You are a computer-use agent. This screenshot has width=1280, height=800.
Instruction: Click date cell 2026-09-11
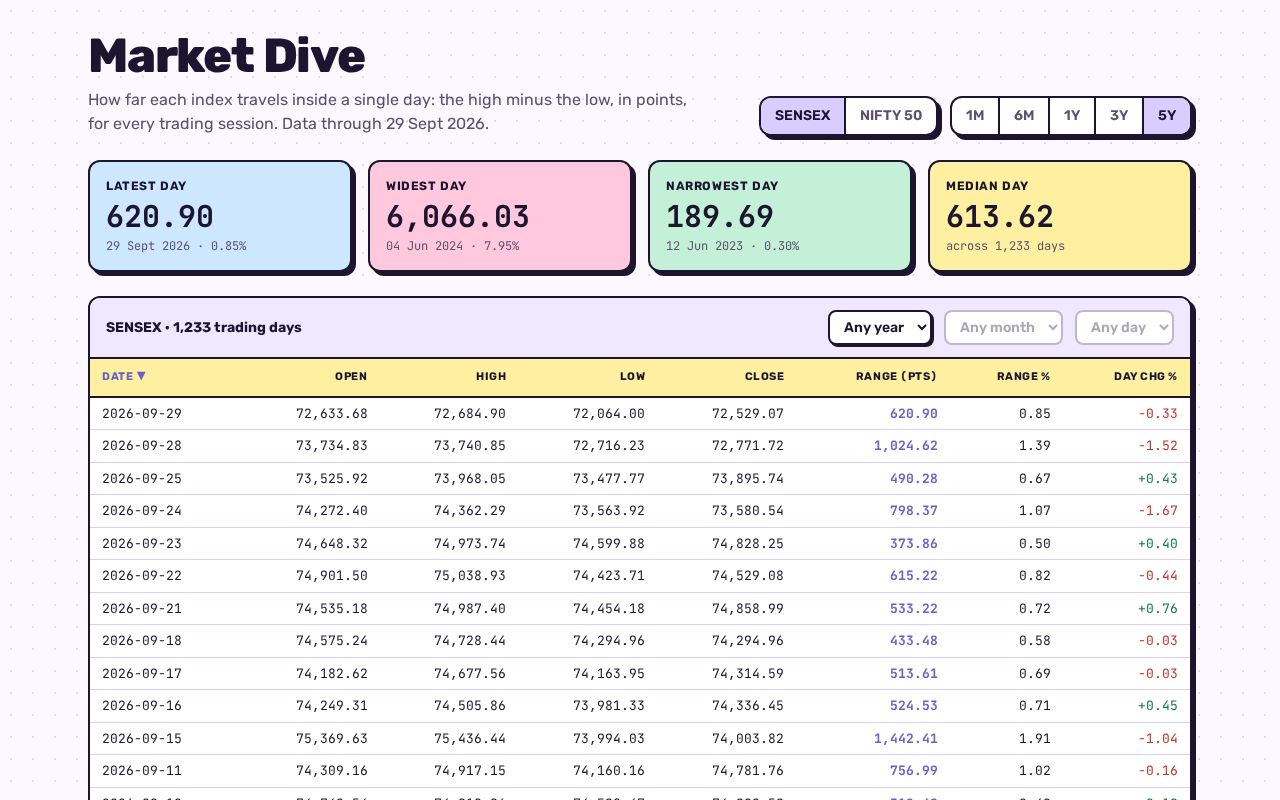[x=142, y=771]
